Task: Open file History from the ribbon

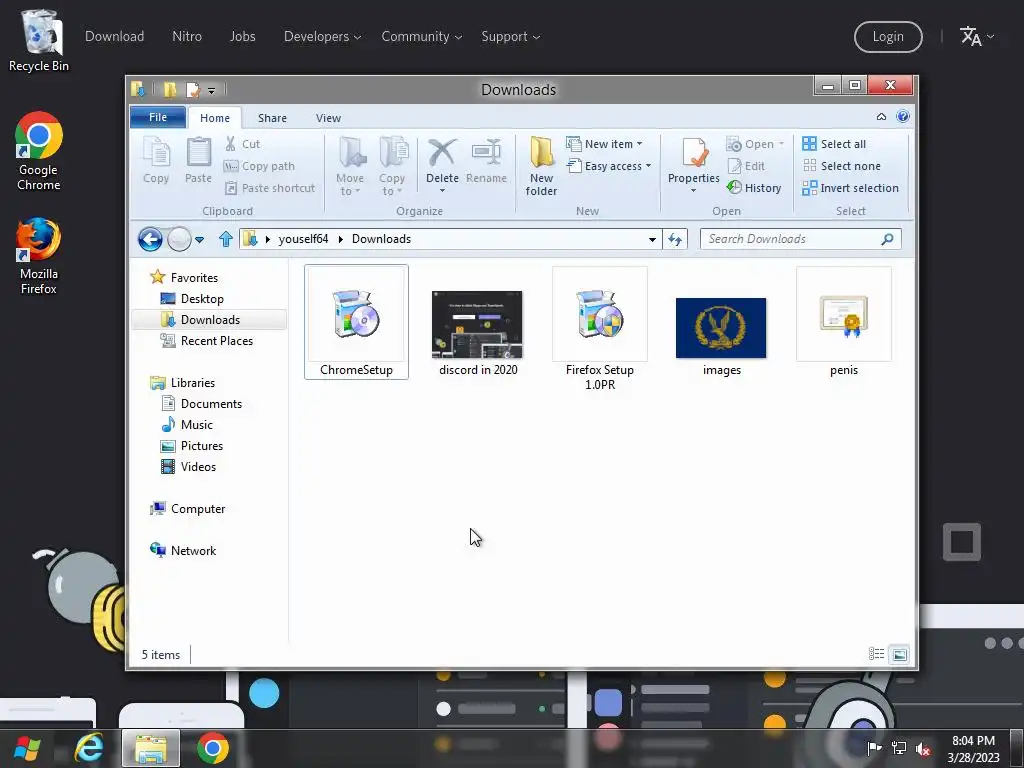Action: (754, 188)
